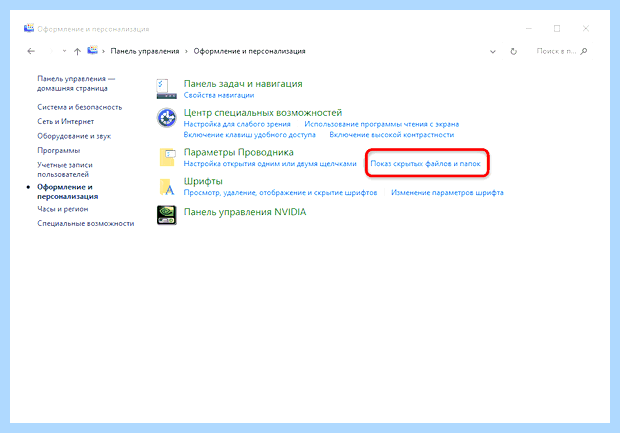This screenshot has width=620, height=433.
Task: Expand the chevron before 'Панель управления' breadcrumb
Action: [x=104, y=51]
